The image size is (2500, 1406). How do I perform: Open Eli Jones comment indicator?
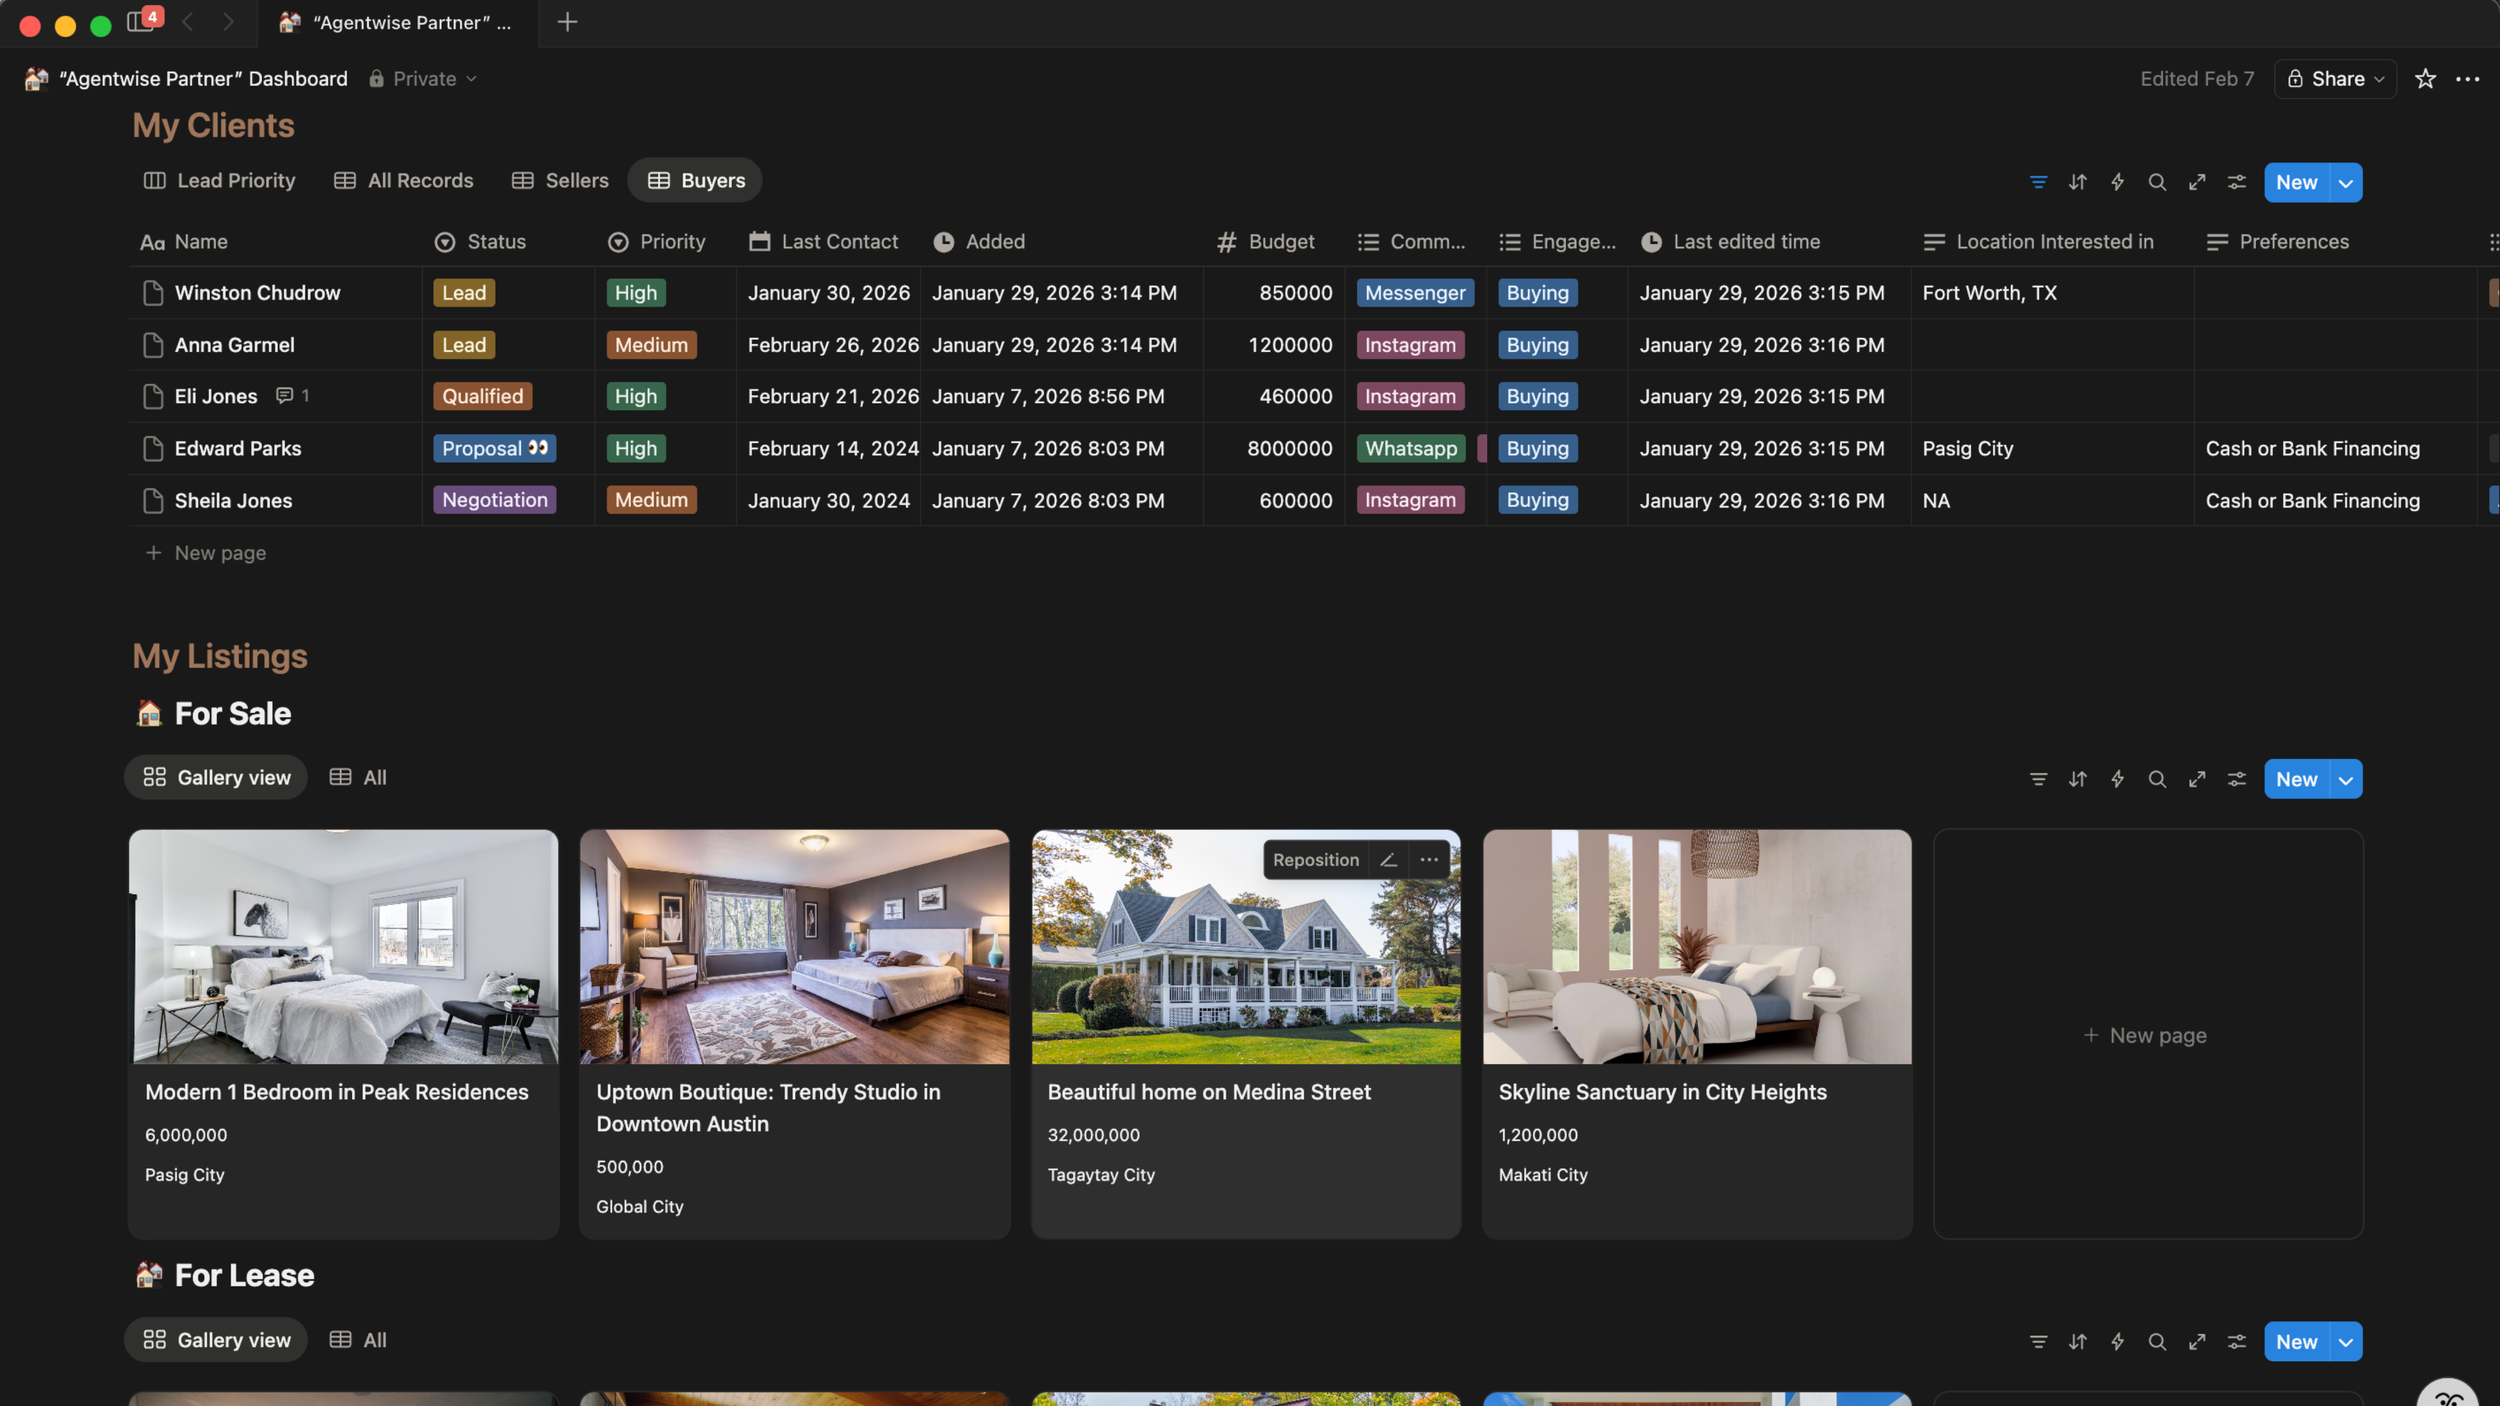292,396
